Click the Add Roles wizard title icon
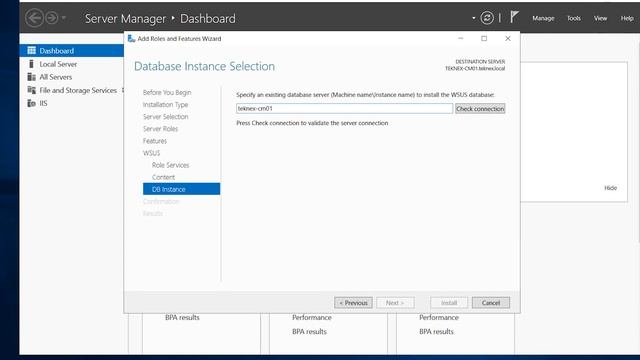This screenshot has width=640, height=360. (131, 38)
